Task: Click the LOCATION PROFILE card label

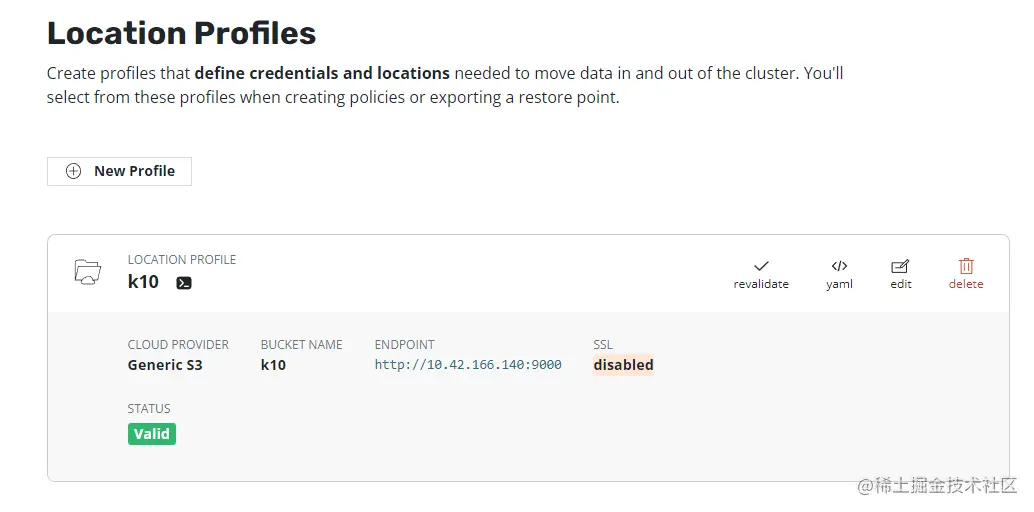Action: [182, 260]
